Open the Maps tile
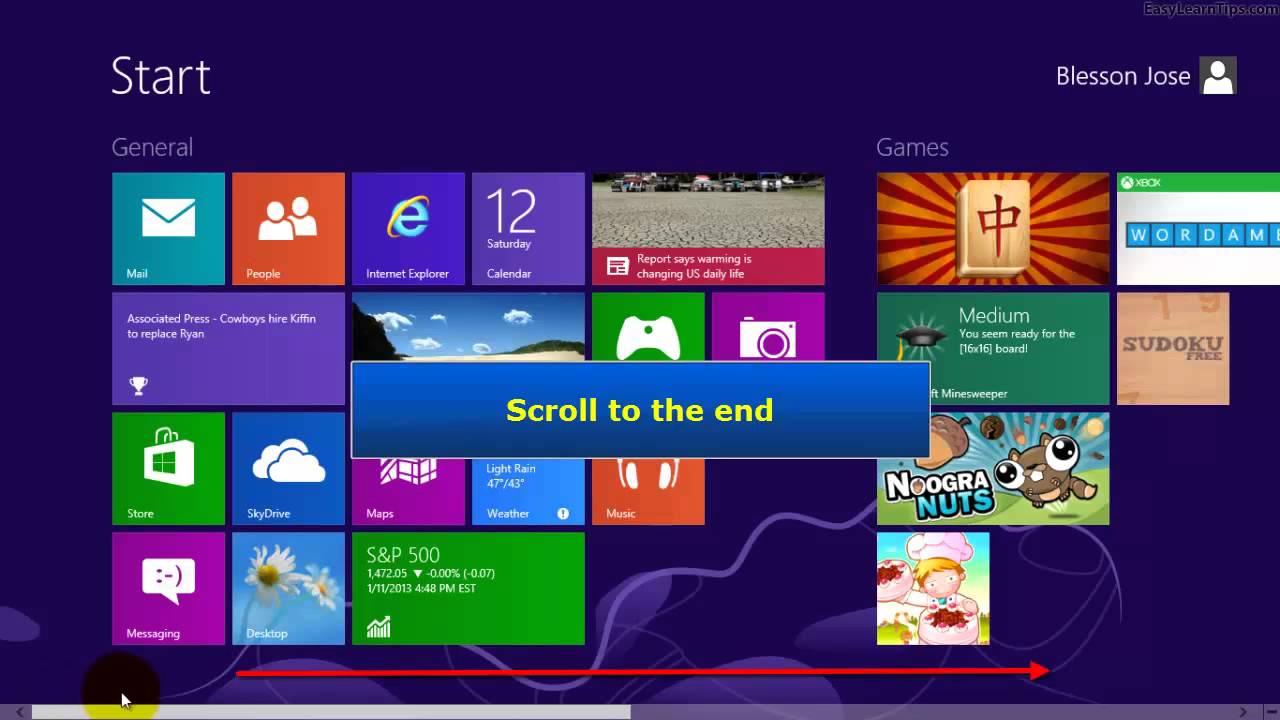Screen dimensions: 1280x720 coord(408,492)
